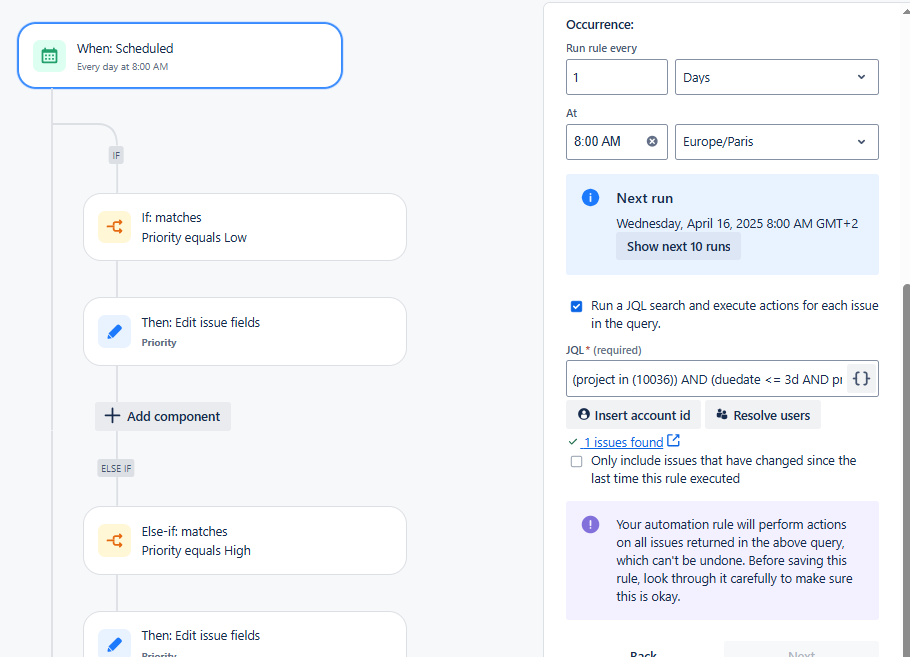Screen dimensions: 910x657
Task: Enable only include changed issues checkbox
Action: click(576, 461)
